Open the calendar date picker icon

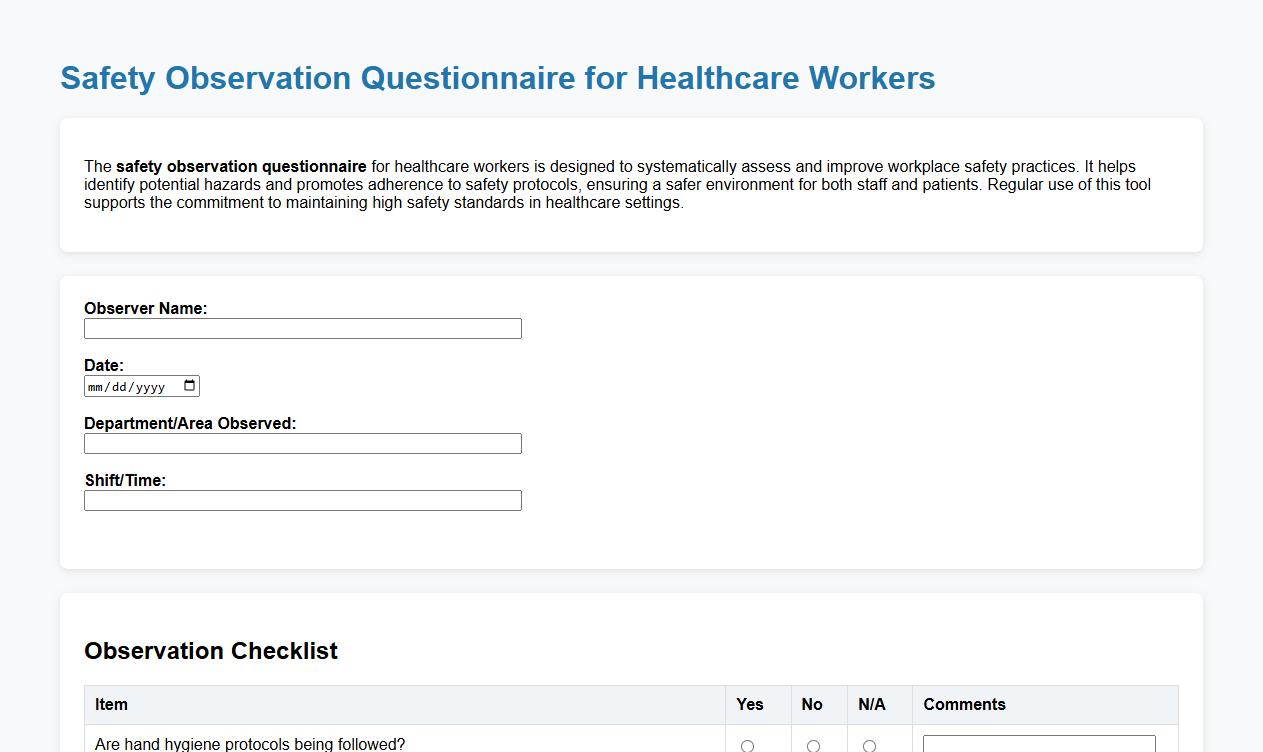[188, 385]
